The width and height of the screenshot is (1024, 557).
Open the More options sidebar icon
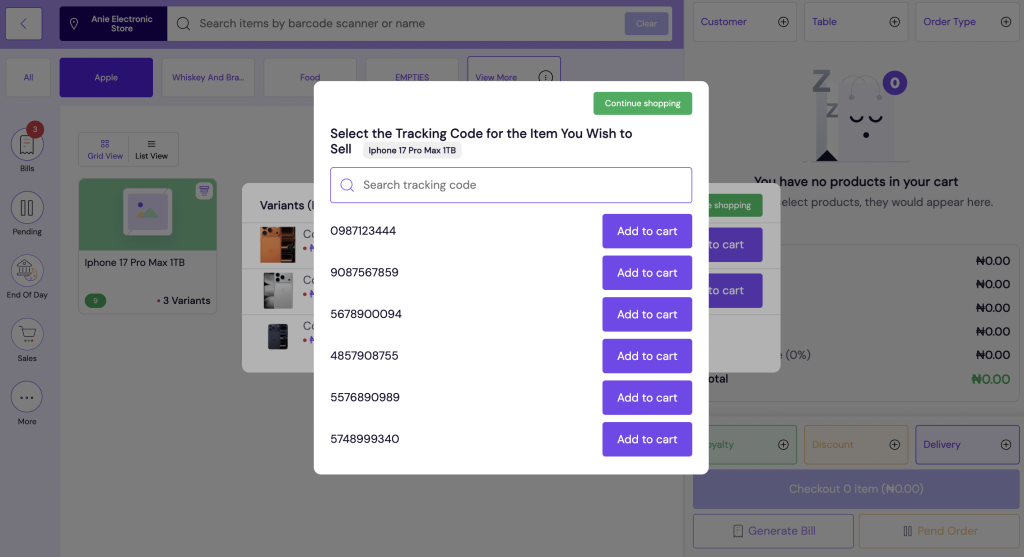tap(27, 398)
